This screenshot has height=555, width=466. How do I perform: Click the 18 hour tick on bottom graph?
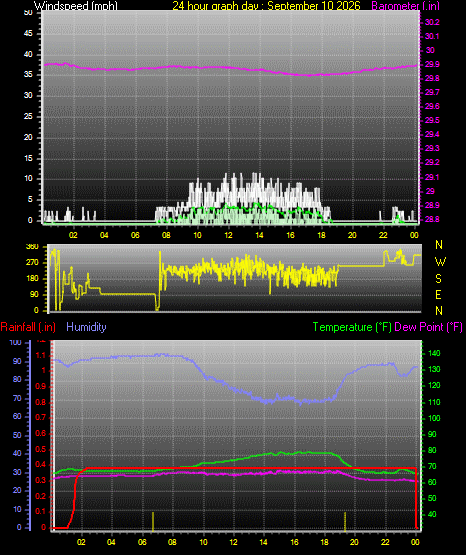point(324,542)
